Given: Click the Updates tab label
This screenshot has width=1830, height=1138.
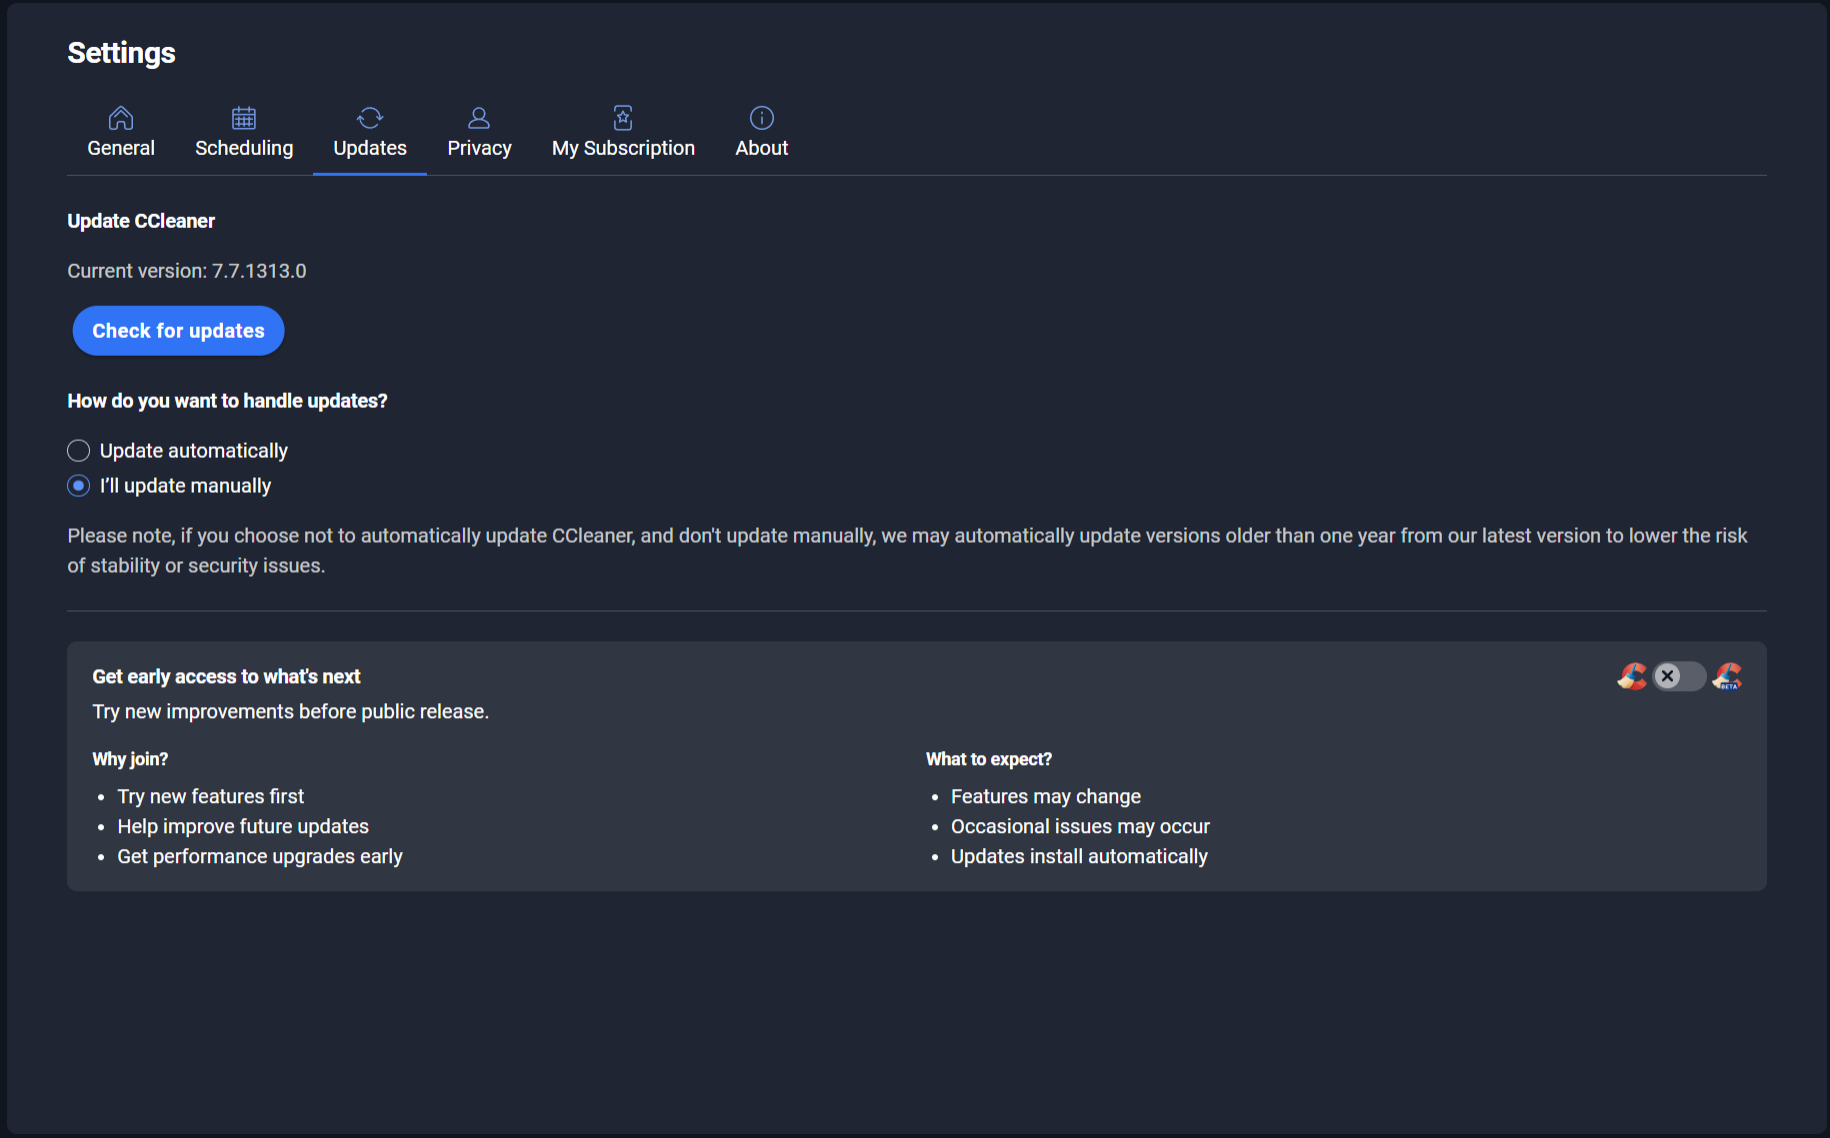Looking at the screenshot, I should pos(370,148).
